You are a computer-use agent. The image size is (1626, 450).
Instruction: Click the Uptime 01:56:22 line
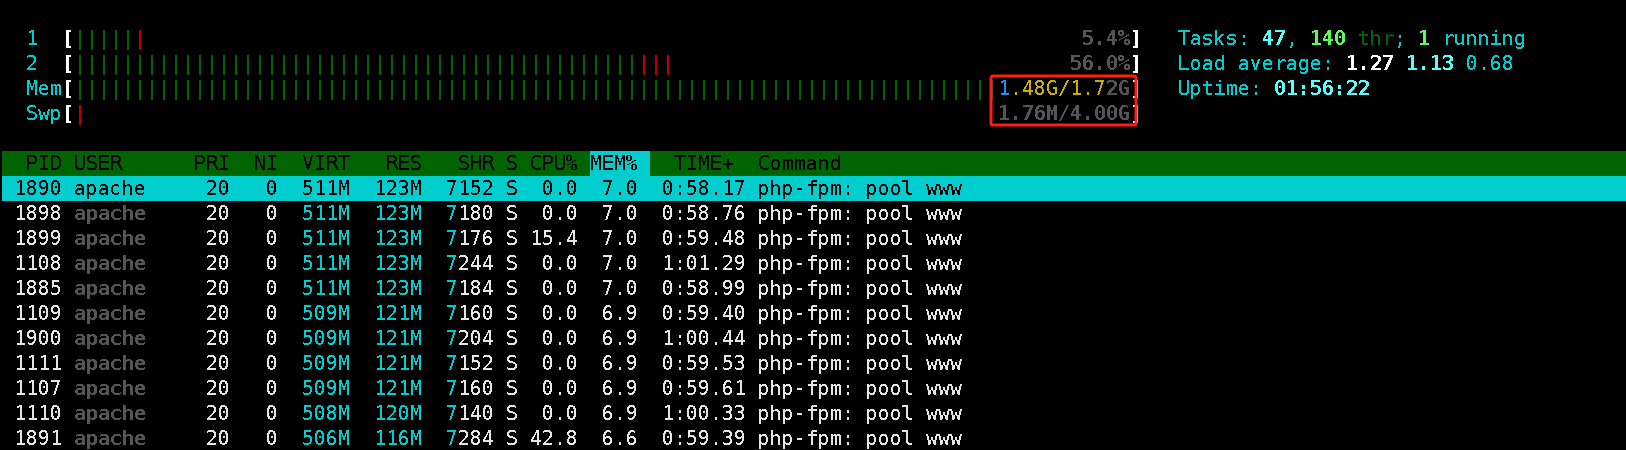click(1273, 88)
